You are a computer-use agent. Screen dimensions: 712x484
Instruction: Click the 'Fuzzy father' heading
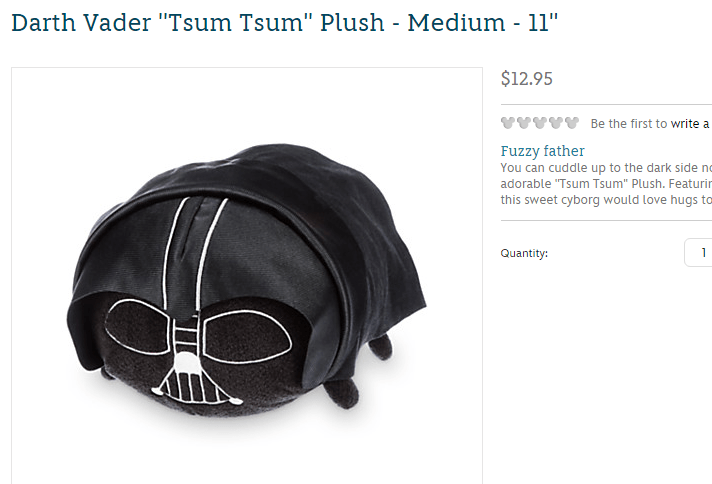pyautogui.click(x=543, y=151)
